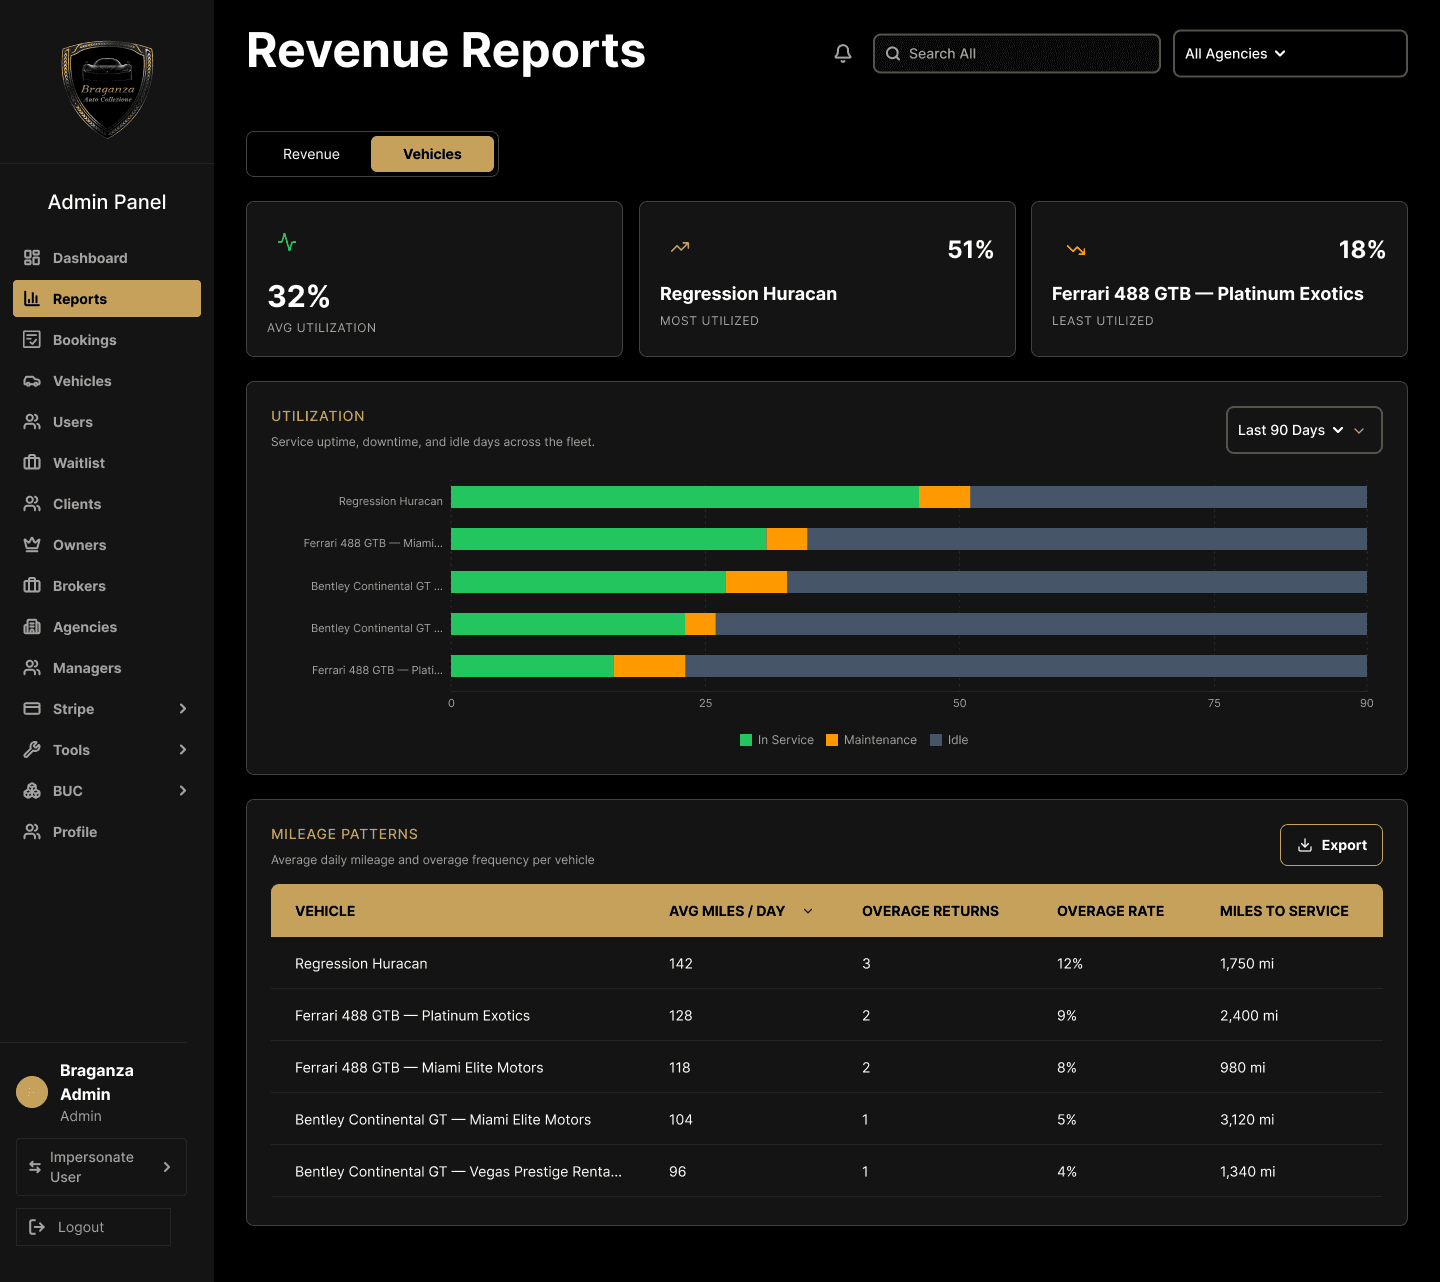The width and height of the screenshot is (1440, 1282).
Task: Click the Managers sidebar icon
Action: [32, 668]
